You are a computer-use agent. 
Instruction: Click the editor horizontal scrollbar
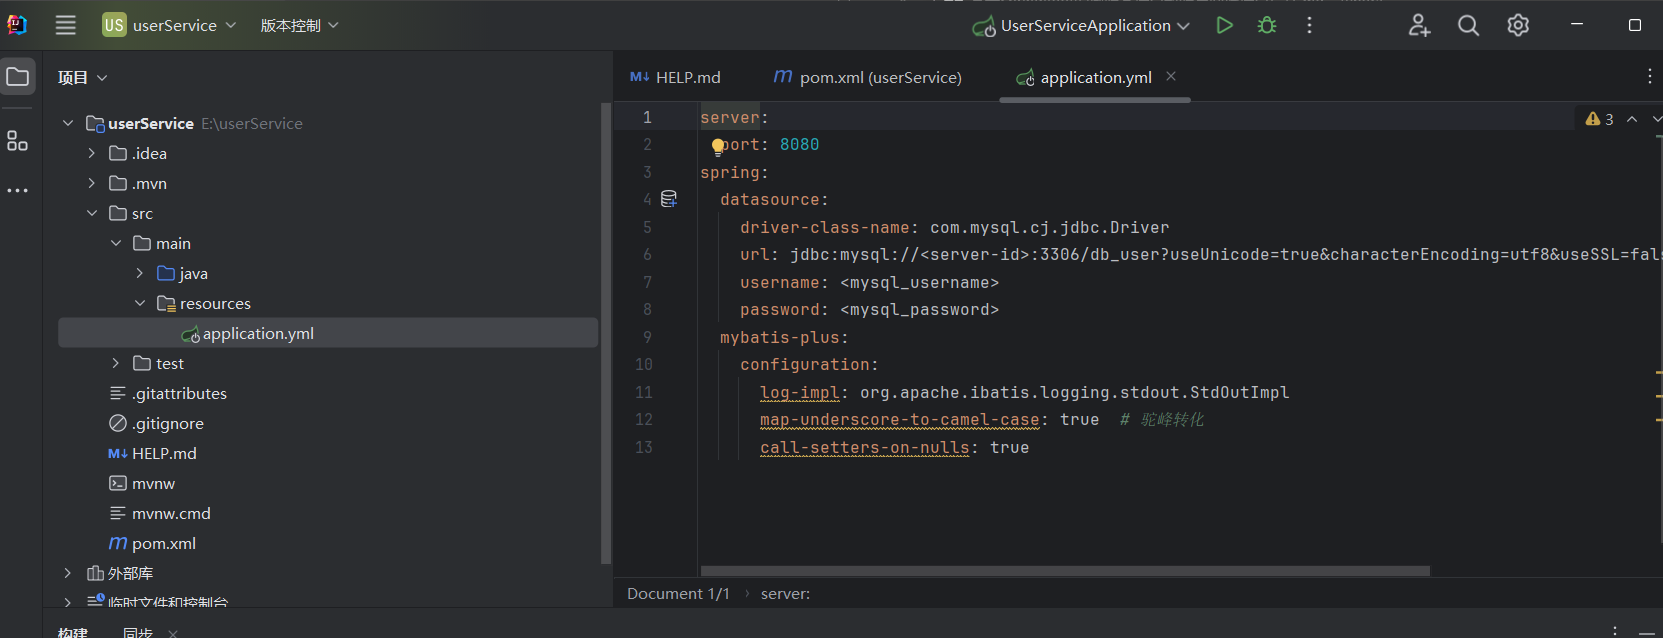pos(1065,571)
